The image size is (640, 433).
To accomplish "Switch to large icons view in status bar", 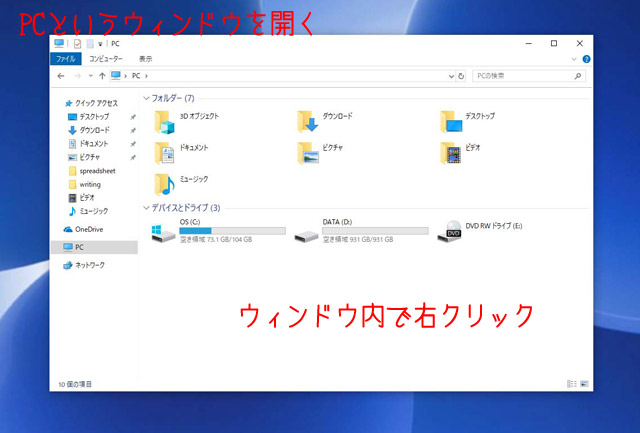I will click(x=585, y=383).
